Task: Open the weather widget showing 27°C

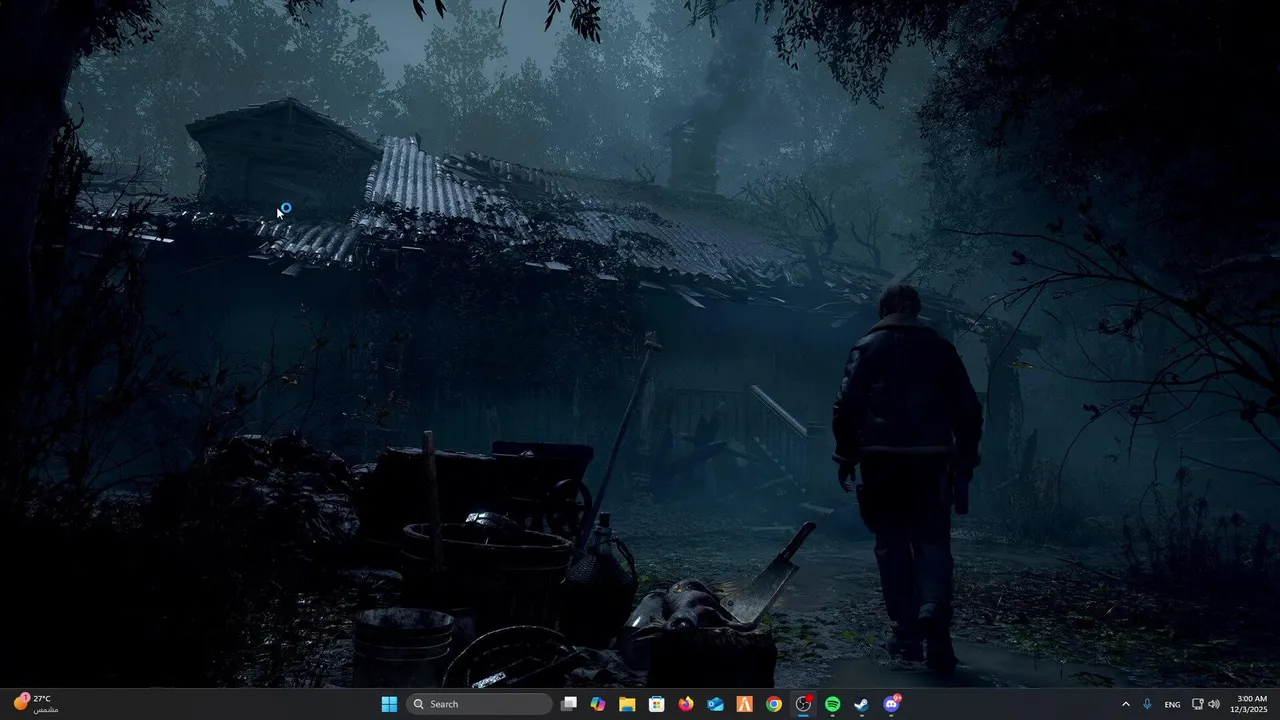Action: (34, 704)
